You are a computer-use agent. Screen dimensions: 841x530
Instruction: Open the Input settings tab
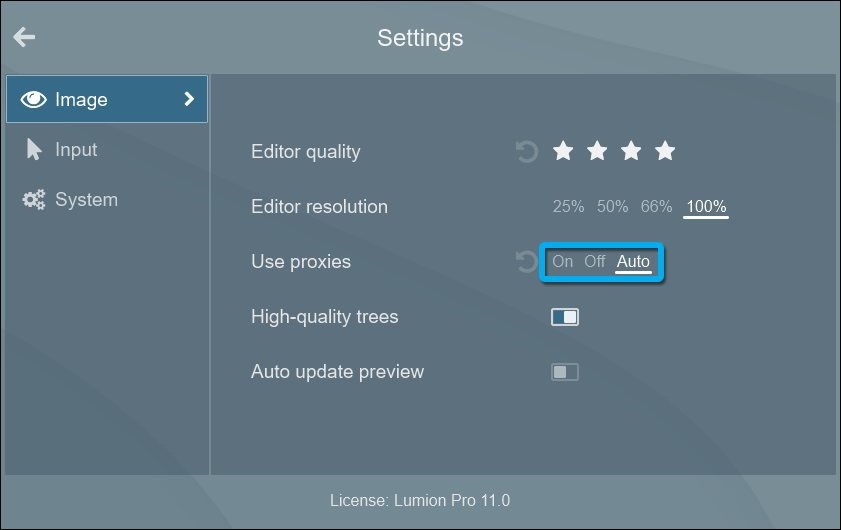[76, 150]
